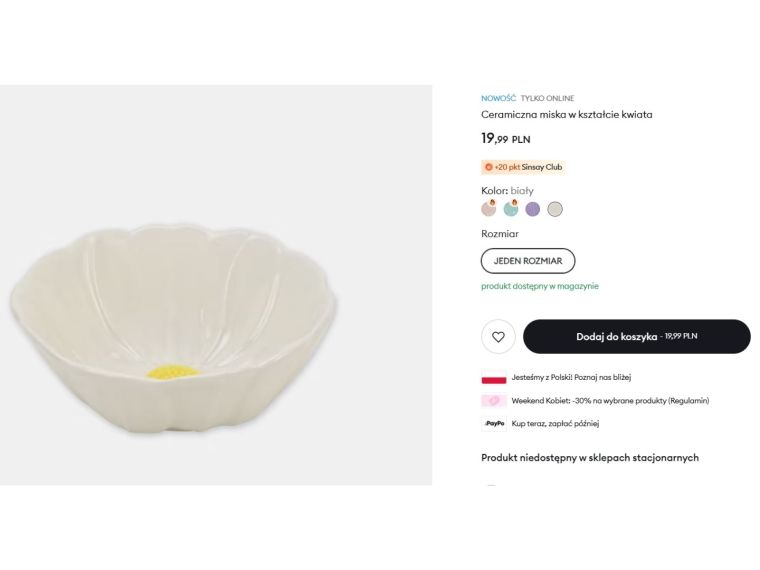The height and width of the screenshot is (570, 760).
Task: Select the pink beige color swatch
Action: coord(489,209)
